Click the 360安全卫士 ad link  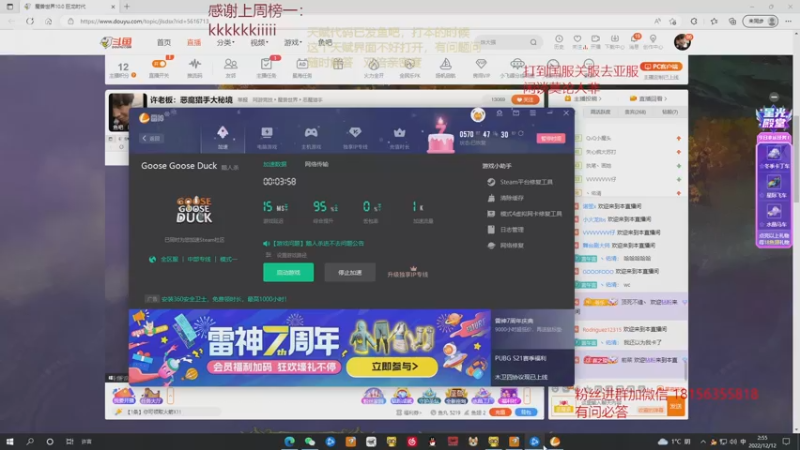223,299
